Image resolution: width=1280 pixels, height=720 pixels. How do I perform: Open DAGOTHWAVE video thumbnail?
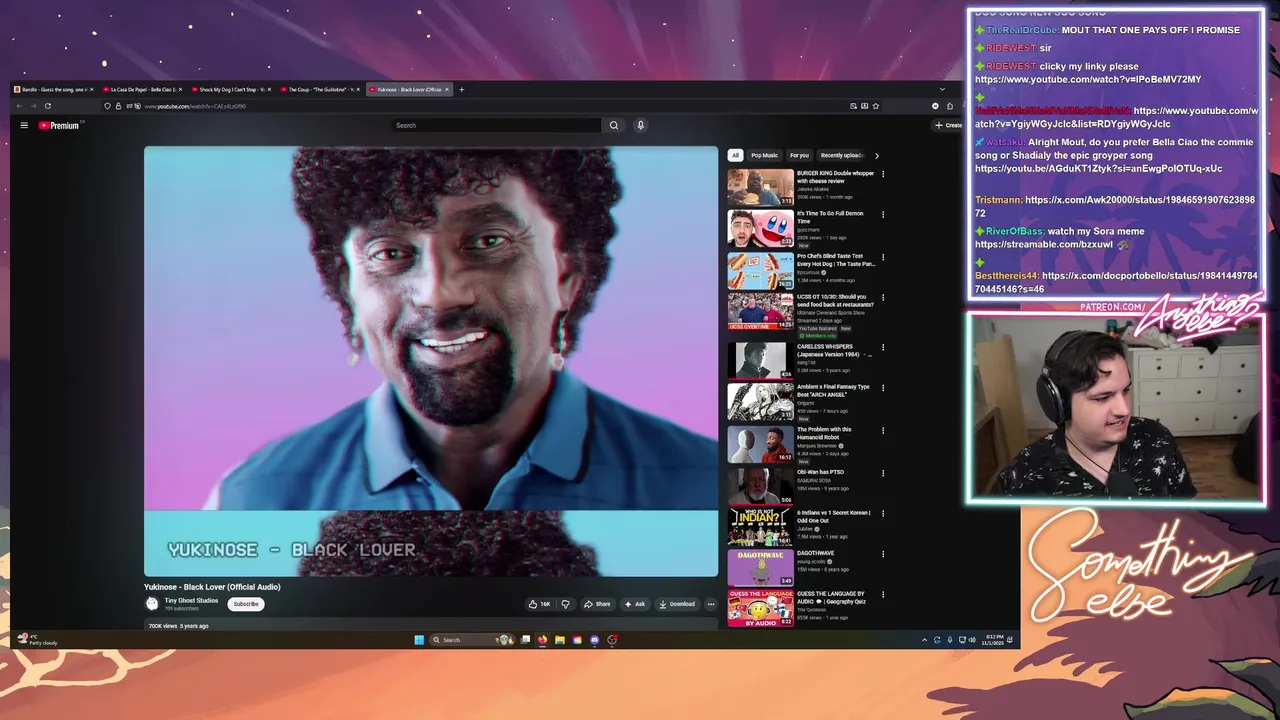coord(760,567)
